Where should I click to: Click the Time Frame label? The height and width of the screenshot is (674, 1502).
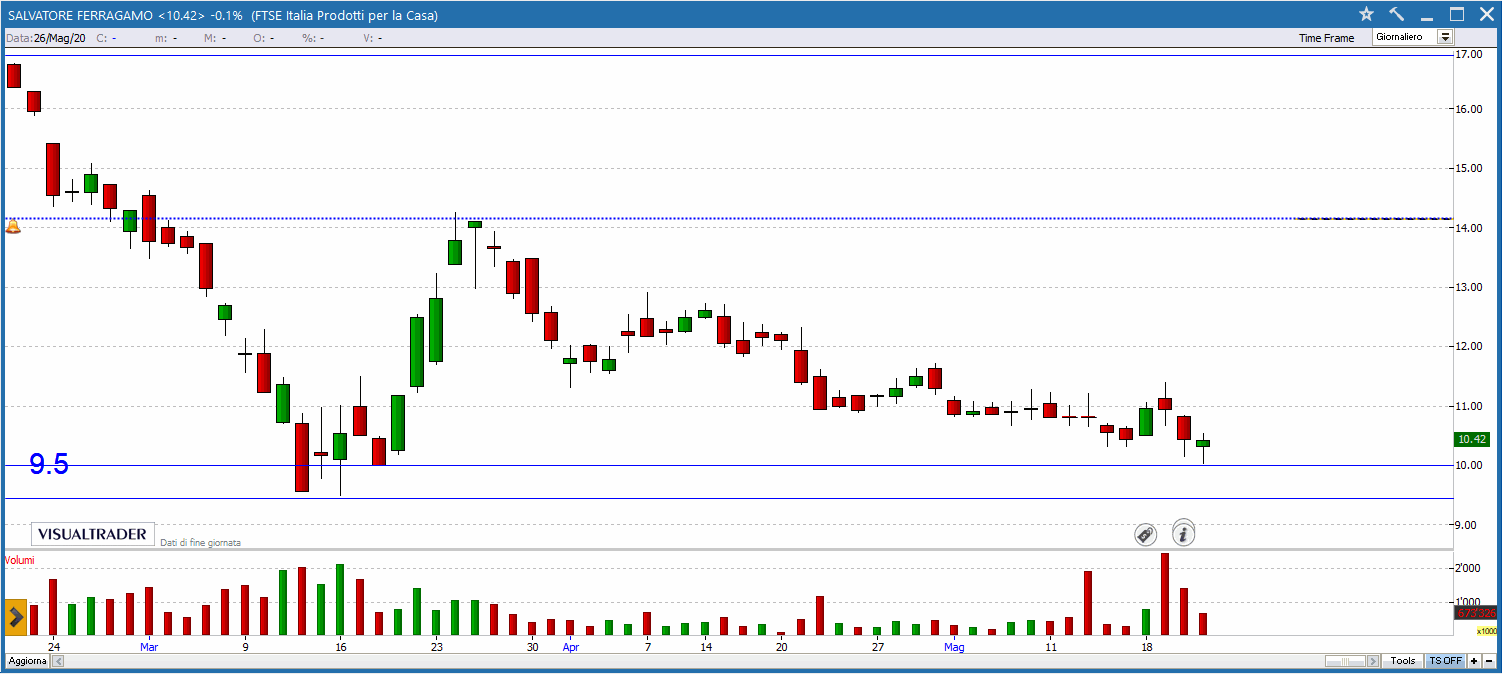click(x=1326, y=38)
